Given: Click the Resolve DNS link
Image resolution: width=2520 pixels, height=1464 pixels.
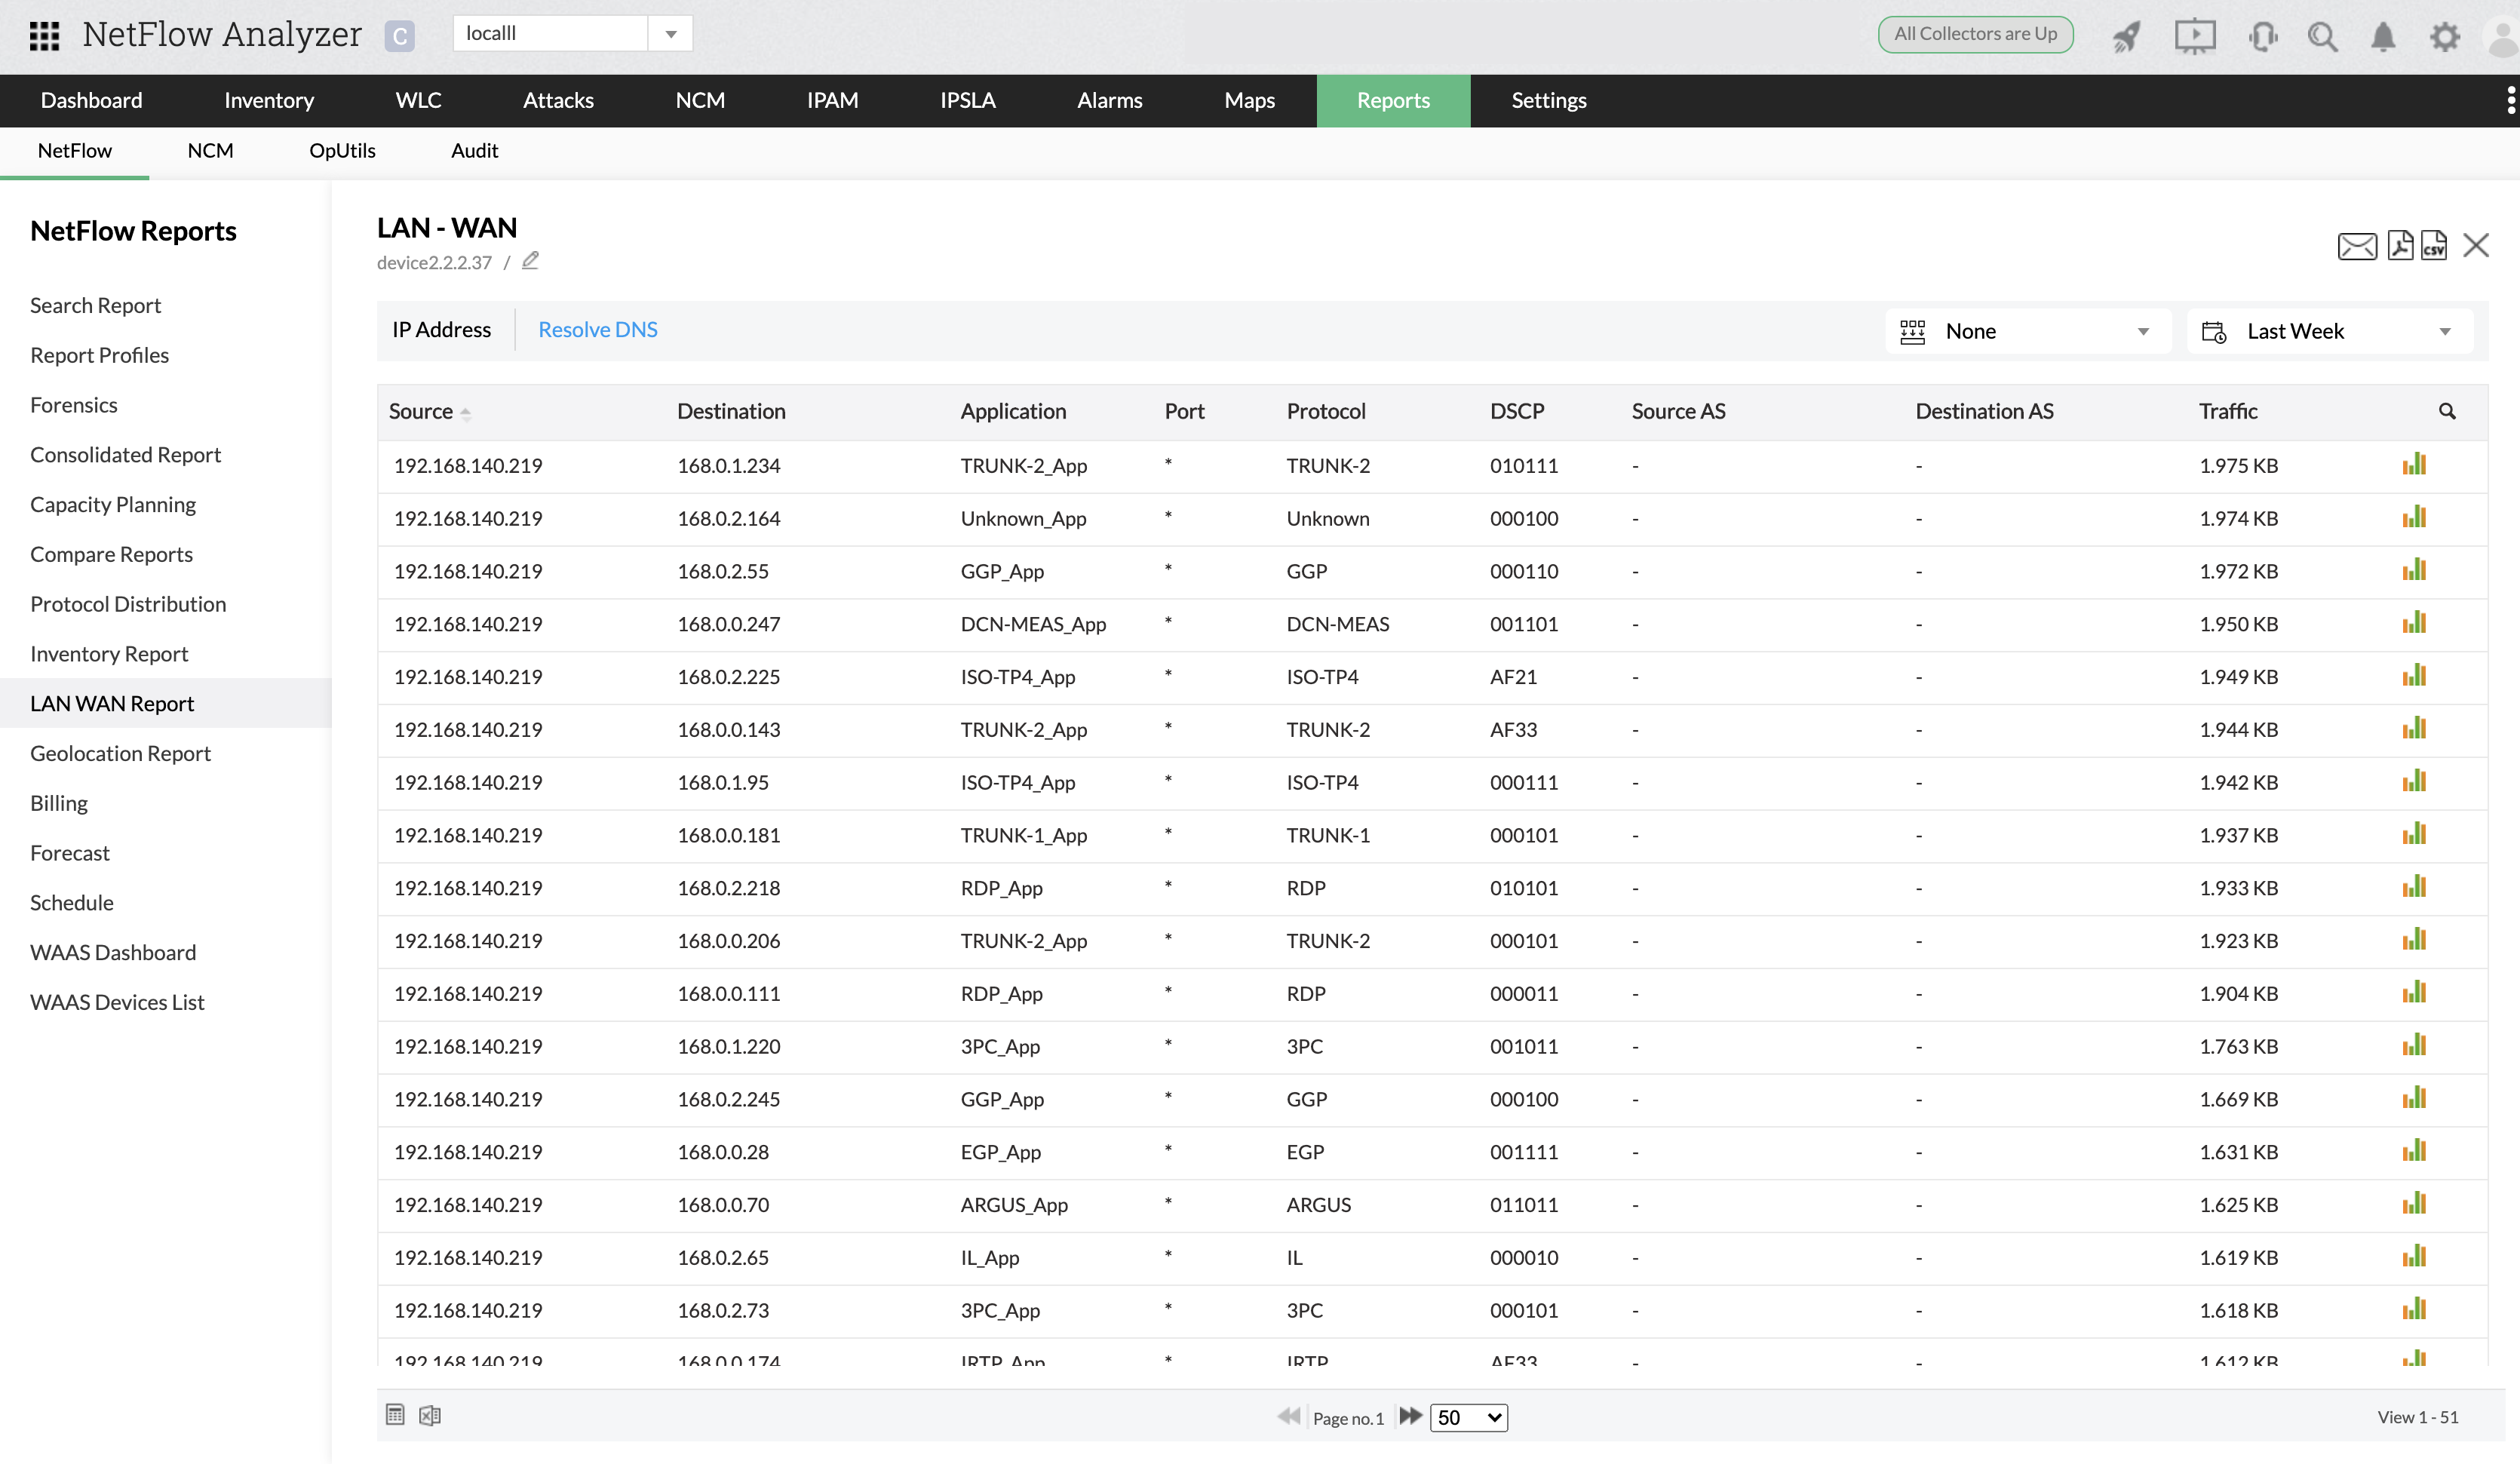Looking at the screenshot, I should pyautogui.click(x=597, y=330).
